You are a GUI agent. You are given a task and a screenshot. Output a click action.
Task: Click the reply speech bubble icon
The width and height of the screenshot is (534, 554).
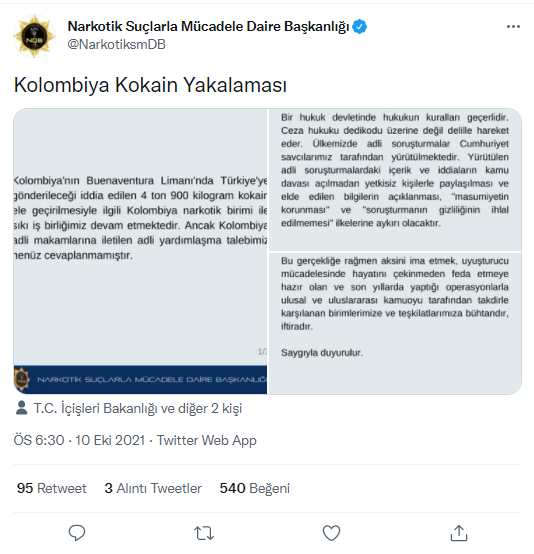click(77, 533)
